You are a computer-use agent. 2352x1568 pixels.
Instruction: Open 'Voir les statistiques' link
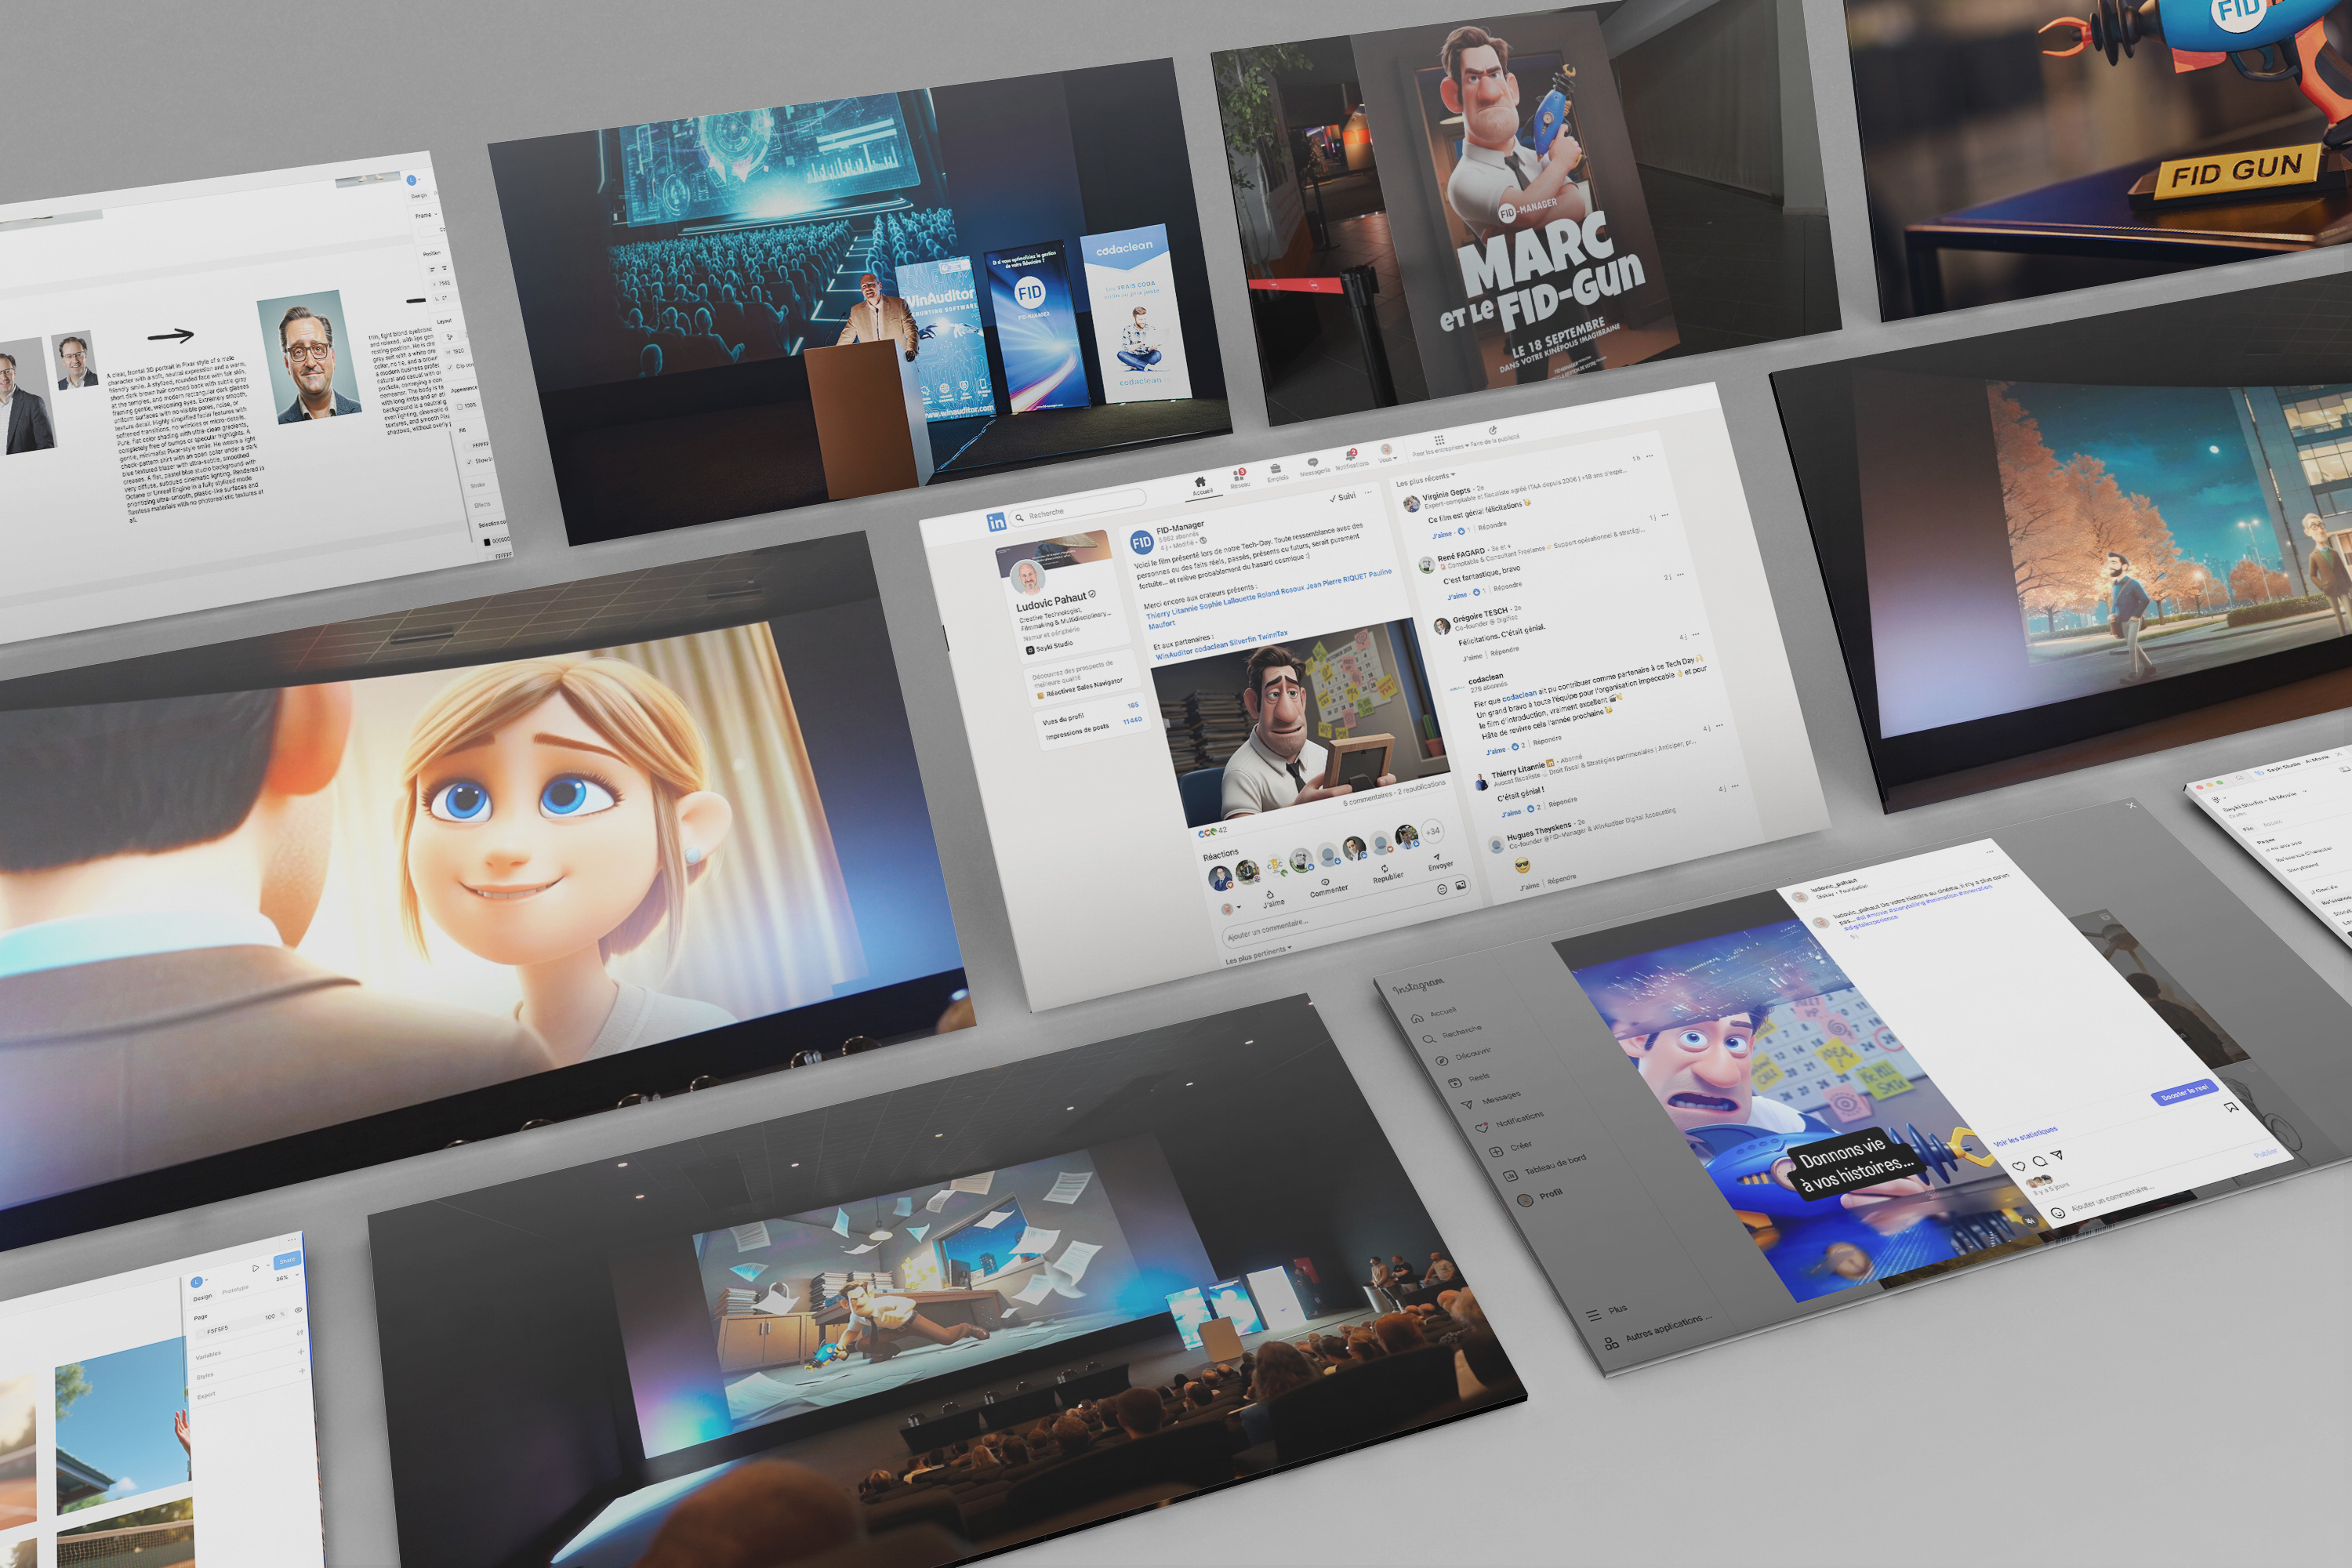2025,1137
